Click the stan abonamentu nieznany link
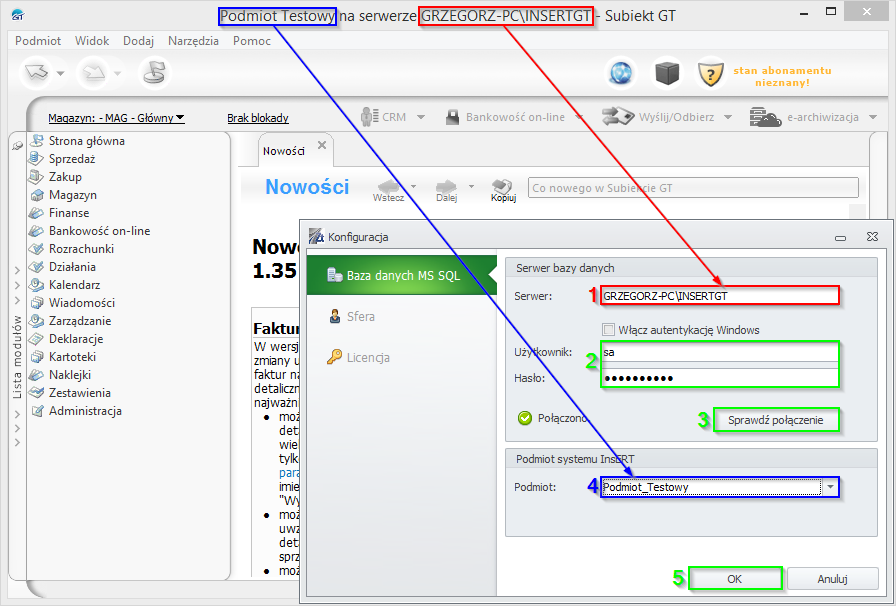This screenshot has width=896, height=606. [782, 77]
